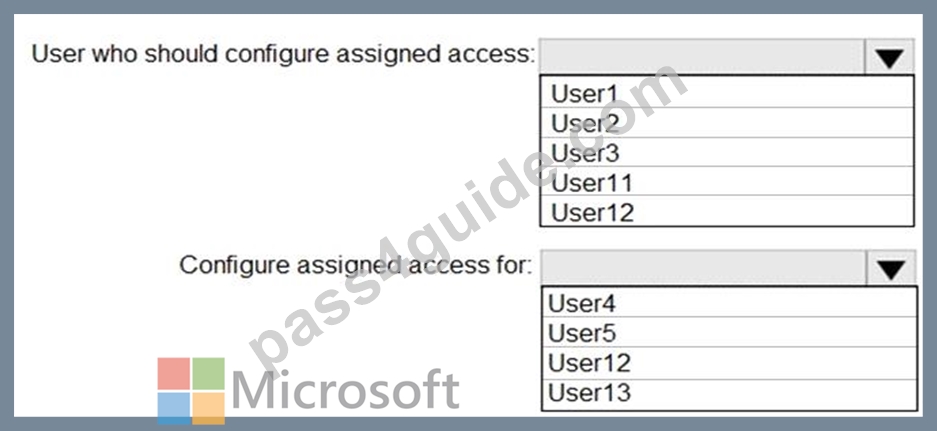Open the 'Configure assigned access for' dropdown arrow

coord(891,268)
